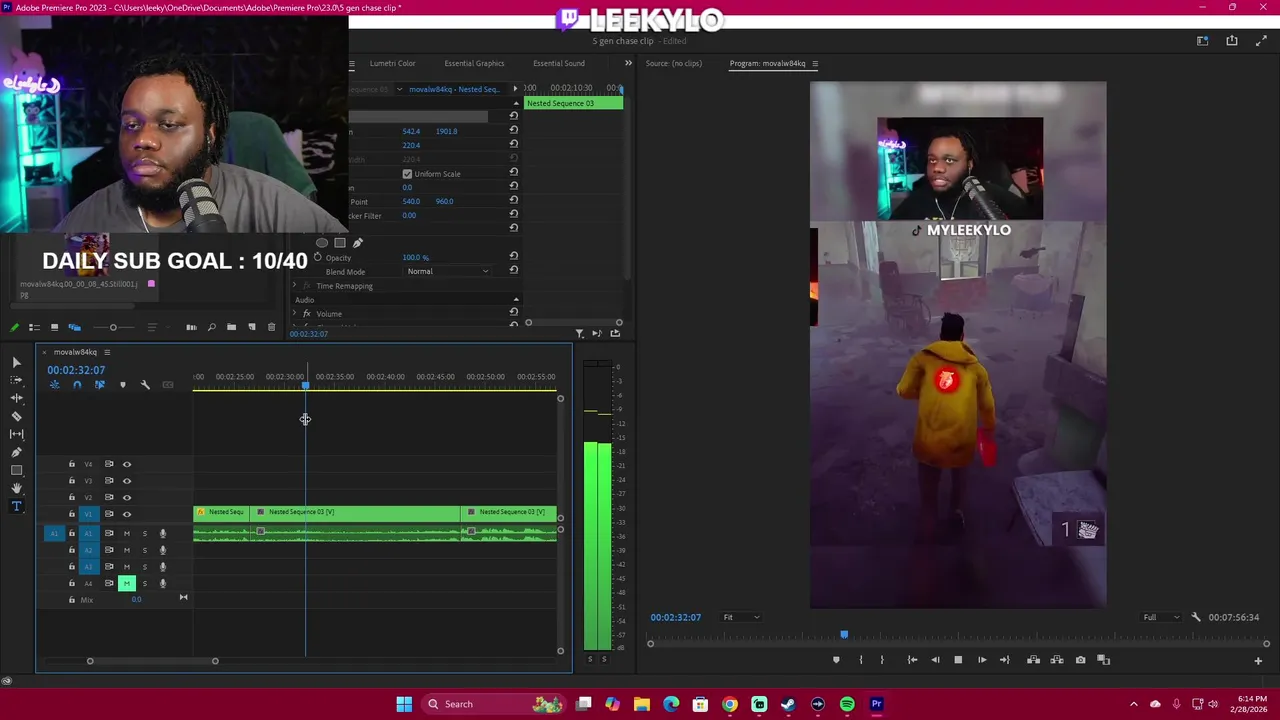Screen dimensions: 1280x720
Task: Select the Pen tool in the toolbar
Action: [x=16, y=452]
